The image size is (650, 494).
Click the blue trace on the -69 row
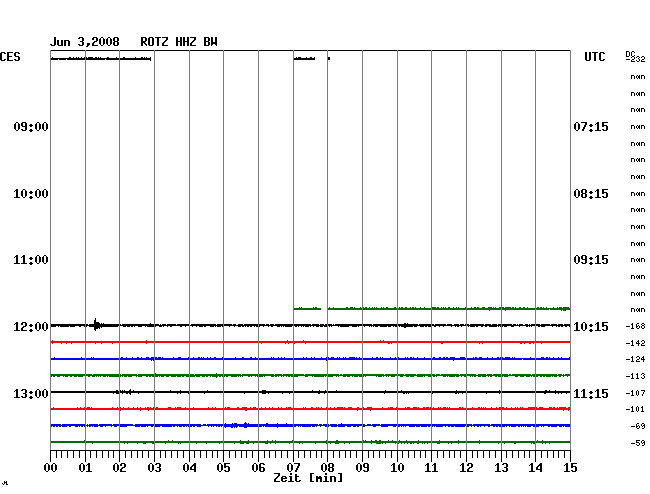(310, 426)
